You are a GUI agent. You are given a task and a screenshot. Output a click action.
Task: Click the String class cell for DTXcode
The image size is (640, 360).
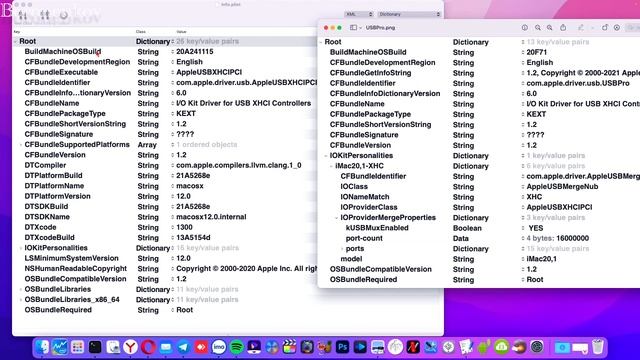[x=148, y=227]
